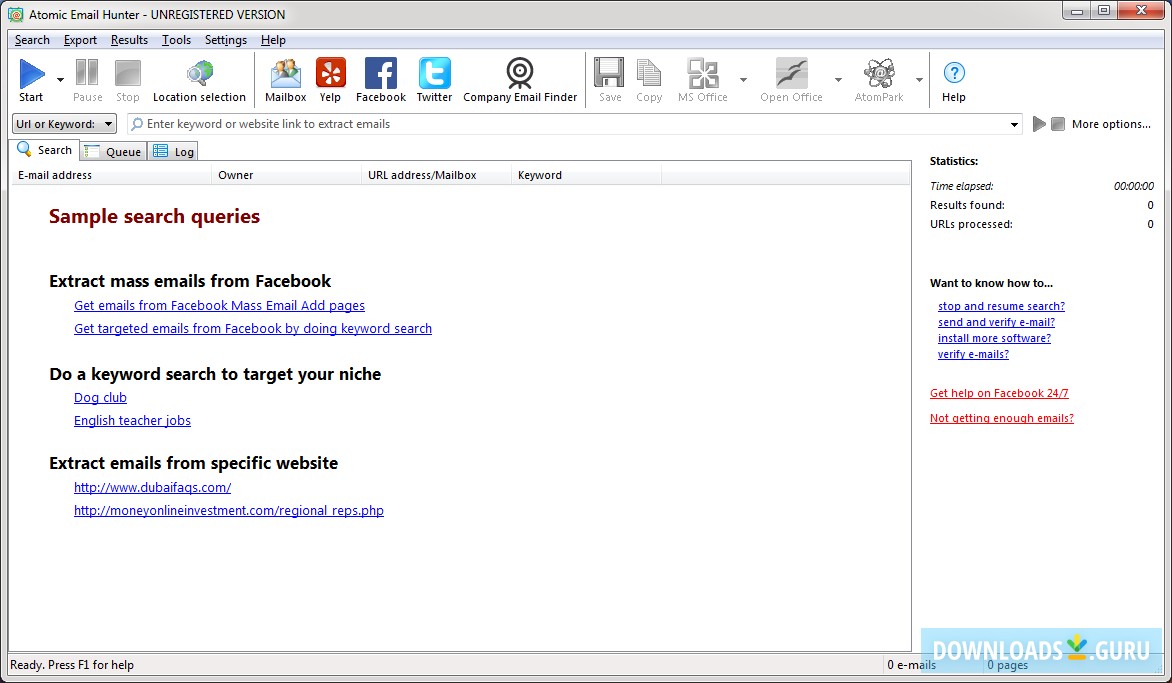Expand the MS Office dropdown arrow
This screenshot has width=1172, height=683.
tap(743, 79)
